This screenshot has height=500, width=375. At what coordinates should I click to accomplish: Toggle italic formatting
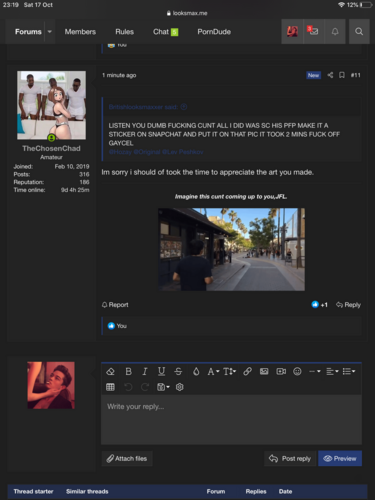[x=145, y=371]
